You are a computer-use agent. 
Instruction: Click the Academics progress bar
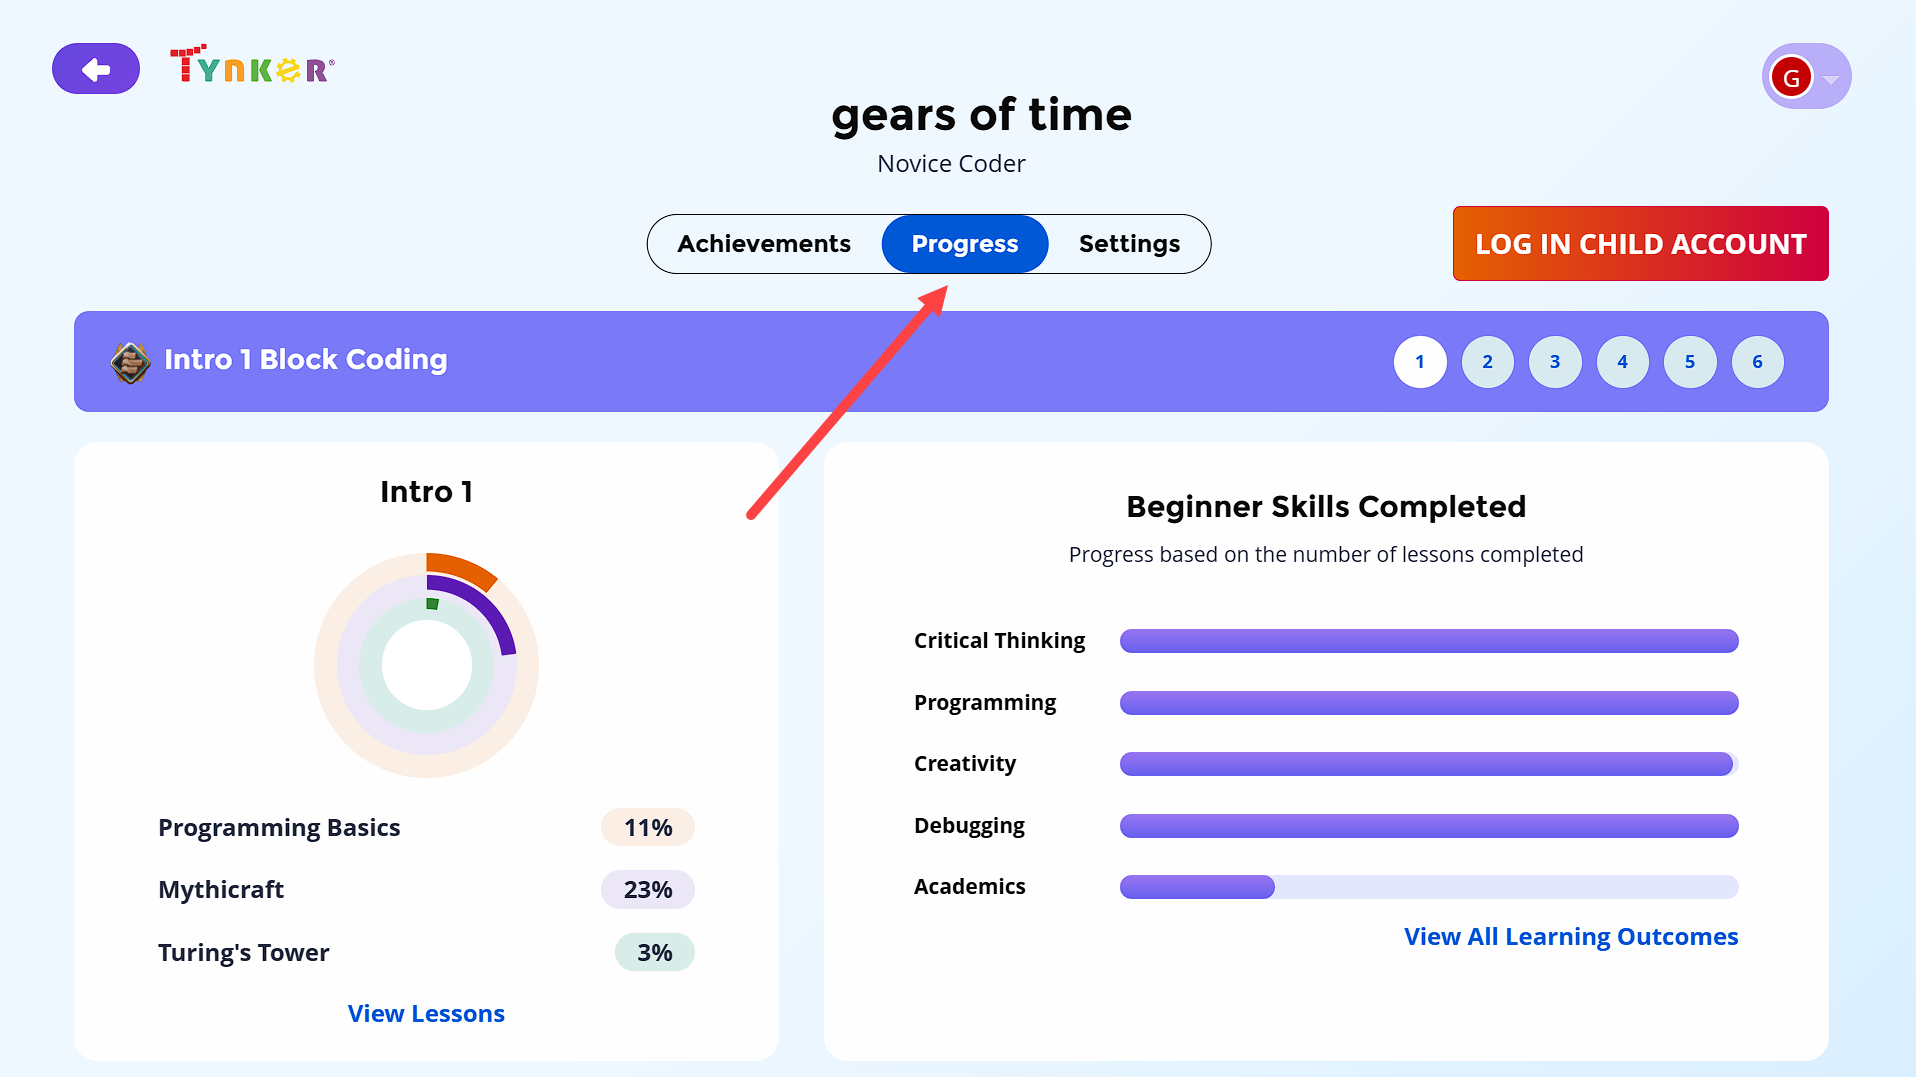[1429, 887]
